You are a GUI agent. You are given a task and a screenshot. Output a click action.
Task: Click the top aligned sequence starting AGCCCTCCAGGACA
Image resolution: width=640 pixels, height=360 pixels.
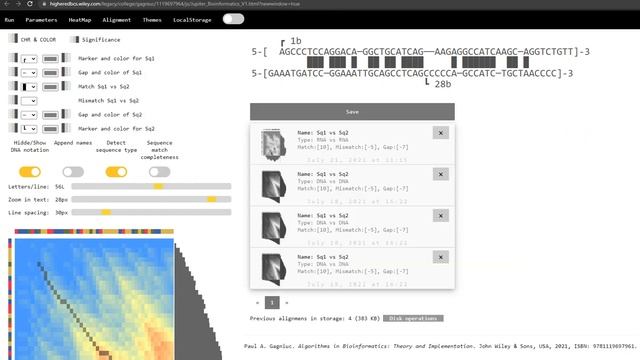coord(420,52)
